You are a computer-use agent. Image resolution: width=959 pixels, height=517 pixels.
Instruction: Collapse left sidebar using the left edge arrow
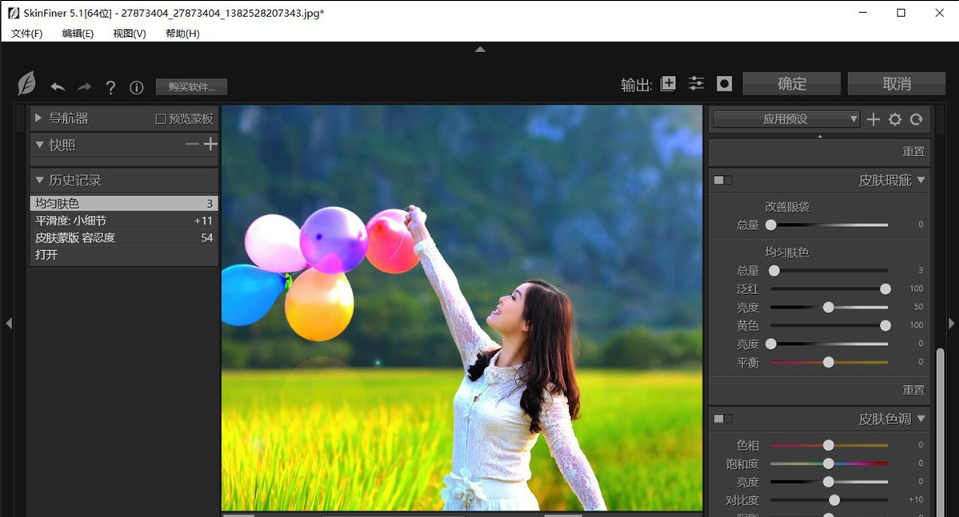pyautogui.click(x=9, y=323)
